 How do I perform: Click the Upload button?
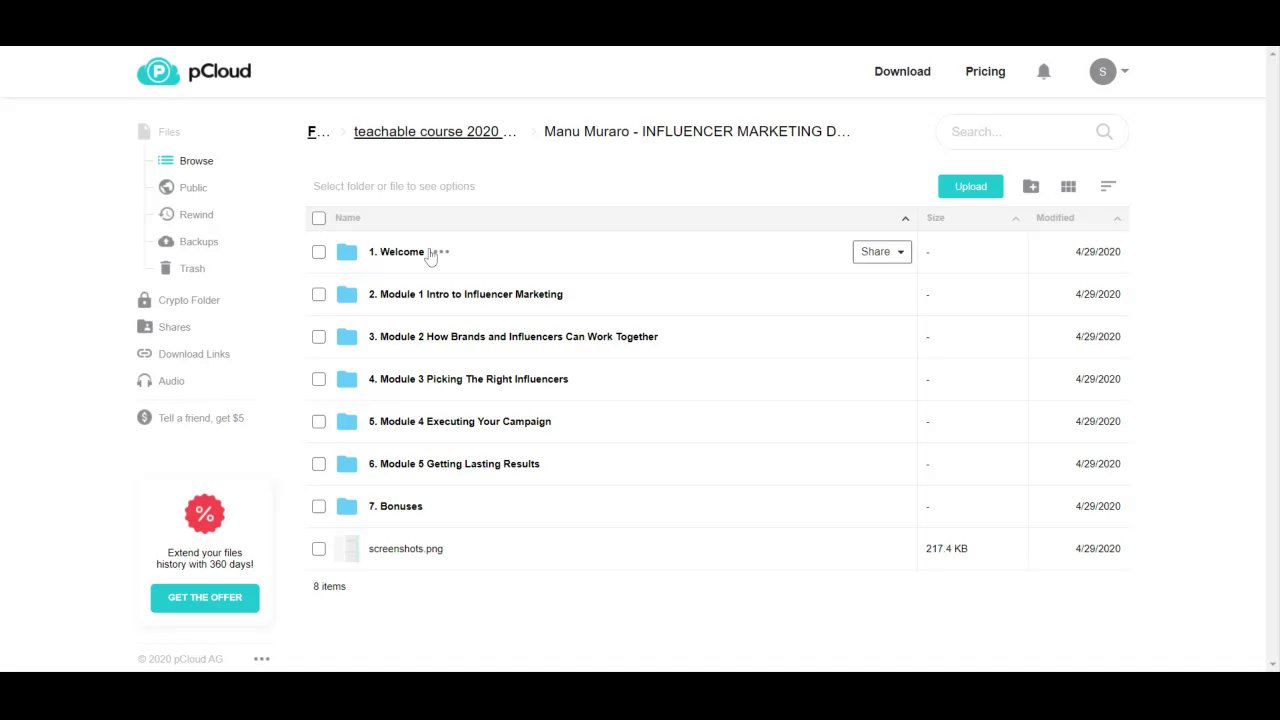[970, 186]
